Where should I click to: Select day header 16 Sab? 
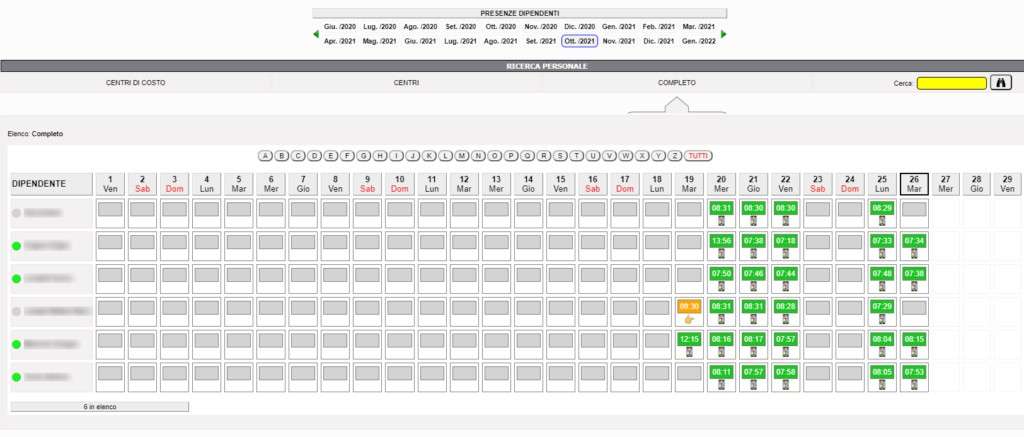click(592, 184)
